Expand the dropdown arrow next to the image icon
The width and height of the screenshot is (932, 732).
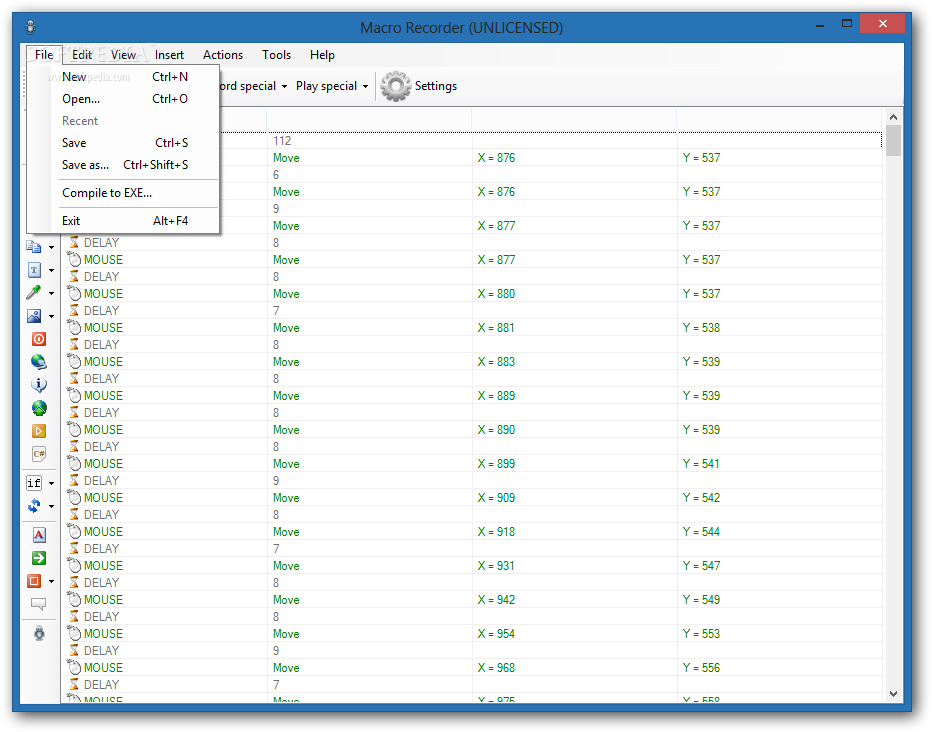coord(52,316)
